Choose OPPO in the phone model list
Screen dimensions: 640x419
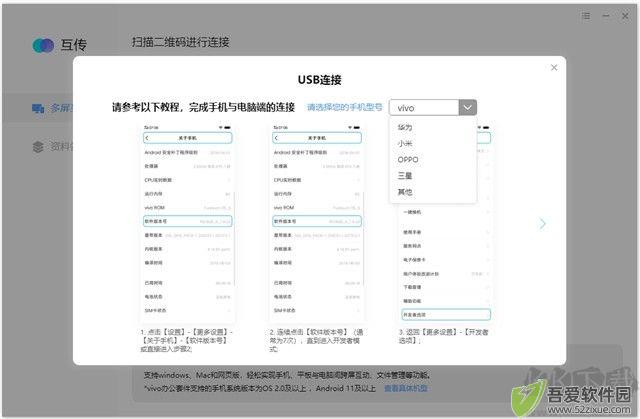click(x=408, y=160)
